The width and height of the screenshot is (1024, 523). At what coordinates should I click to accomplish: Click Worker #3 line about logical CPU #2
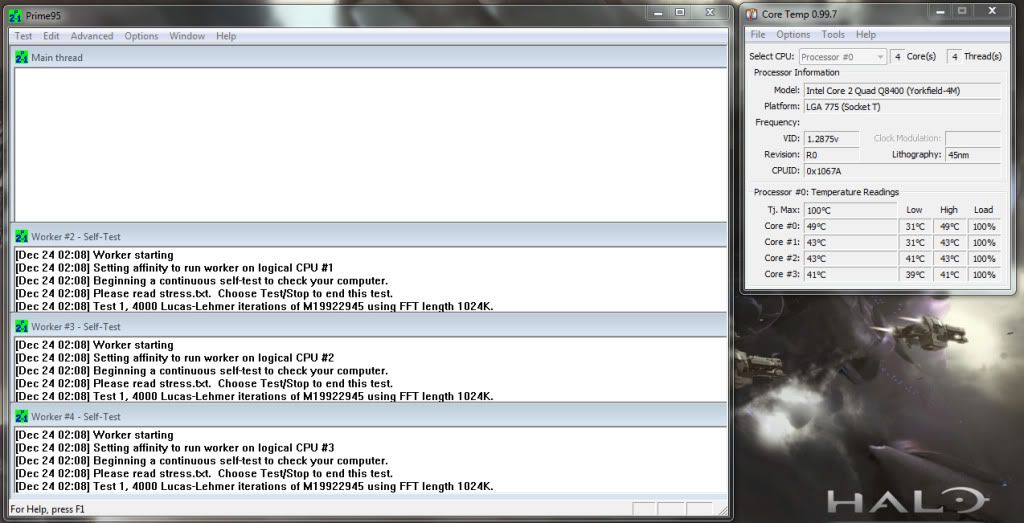coord(174,358)
